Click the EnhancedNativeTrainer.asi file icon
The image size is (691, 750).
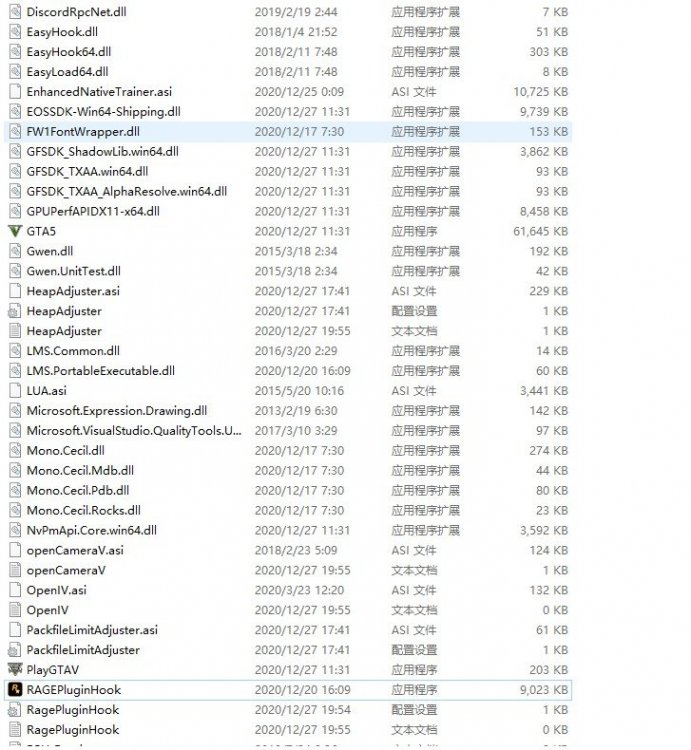14,91
